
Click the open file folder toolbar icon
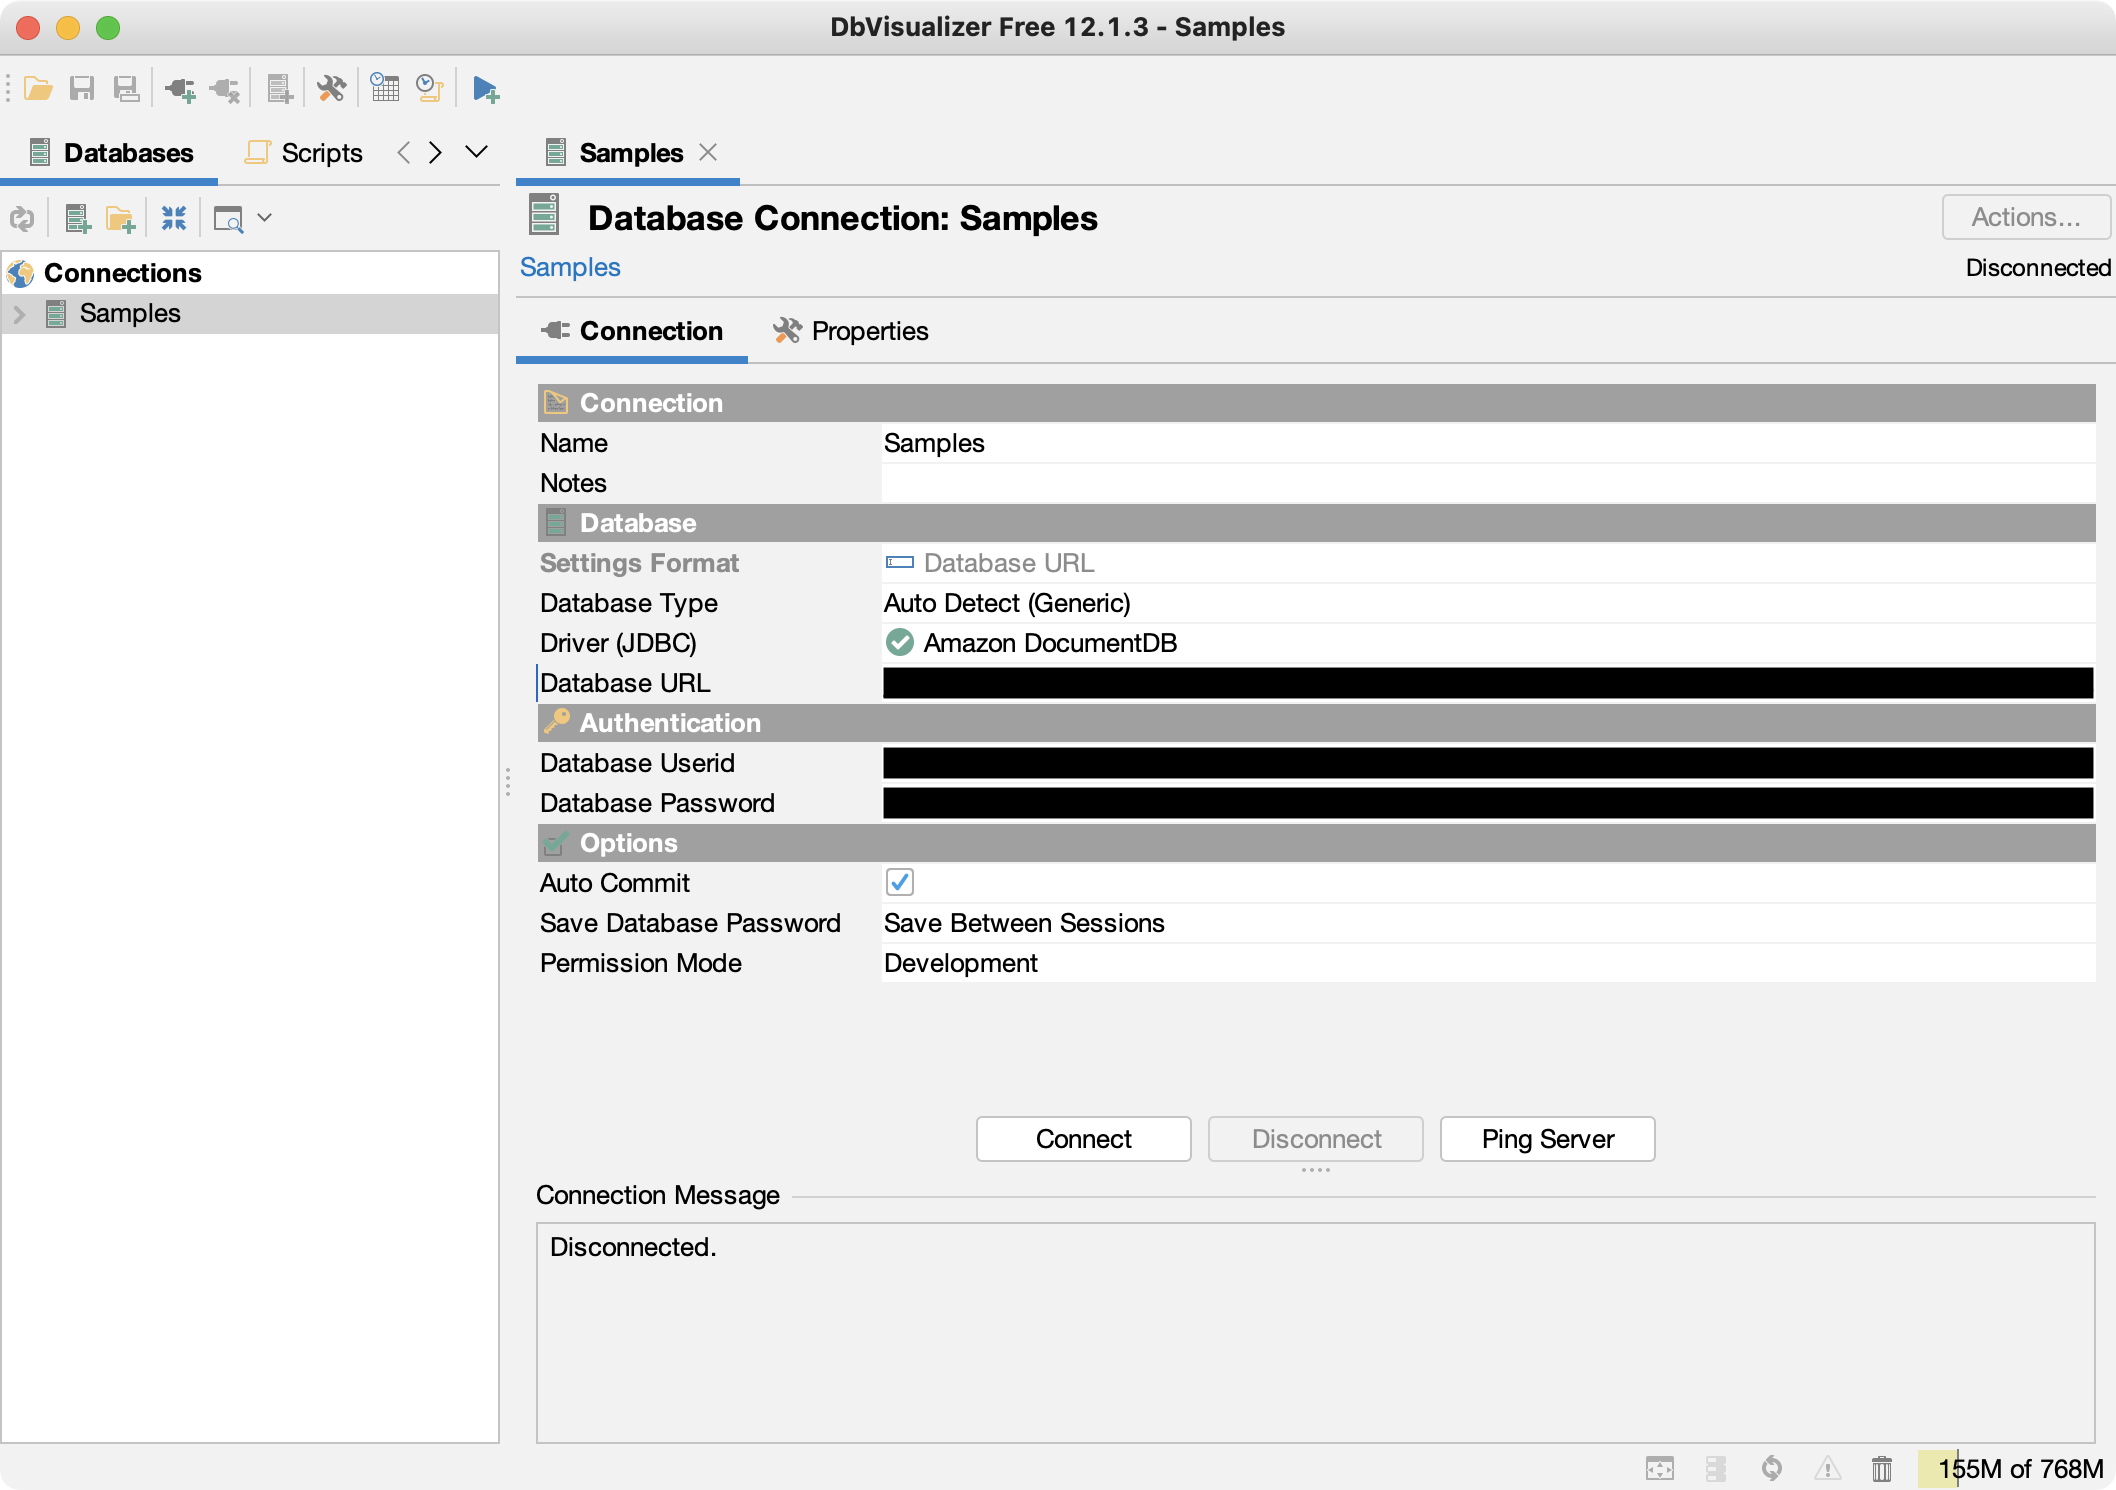38,89
